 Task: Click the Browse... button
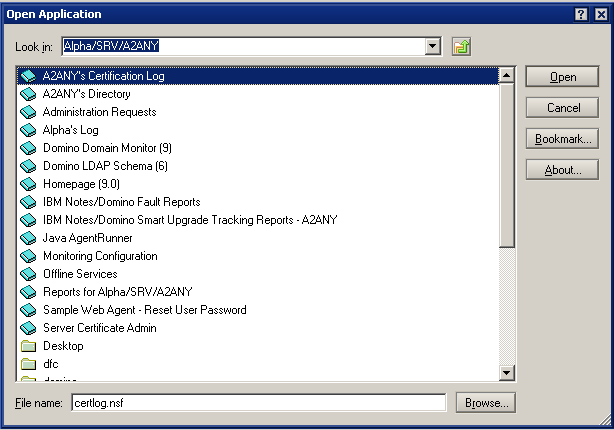486,403
